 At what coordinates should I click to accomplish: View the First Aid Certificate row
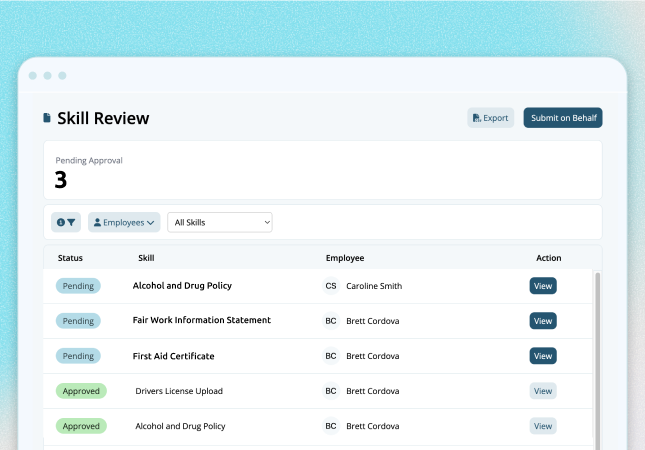(543, 356)
